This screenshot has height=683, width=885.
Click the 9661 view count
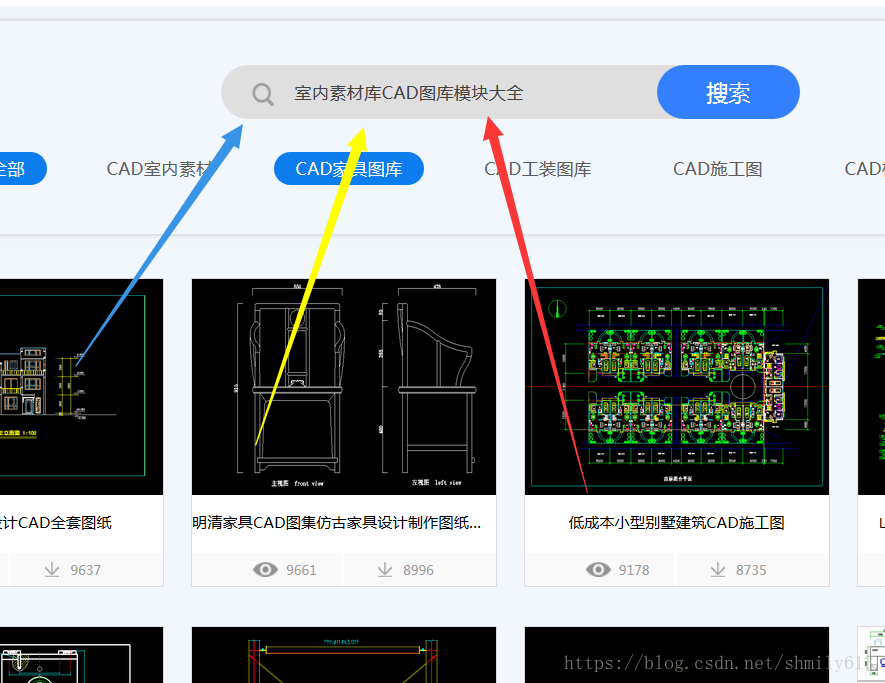coord(301,570)
